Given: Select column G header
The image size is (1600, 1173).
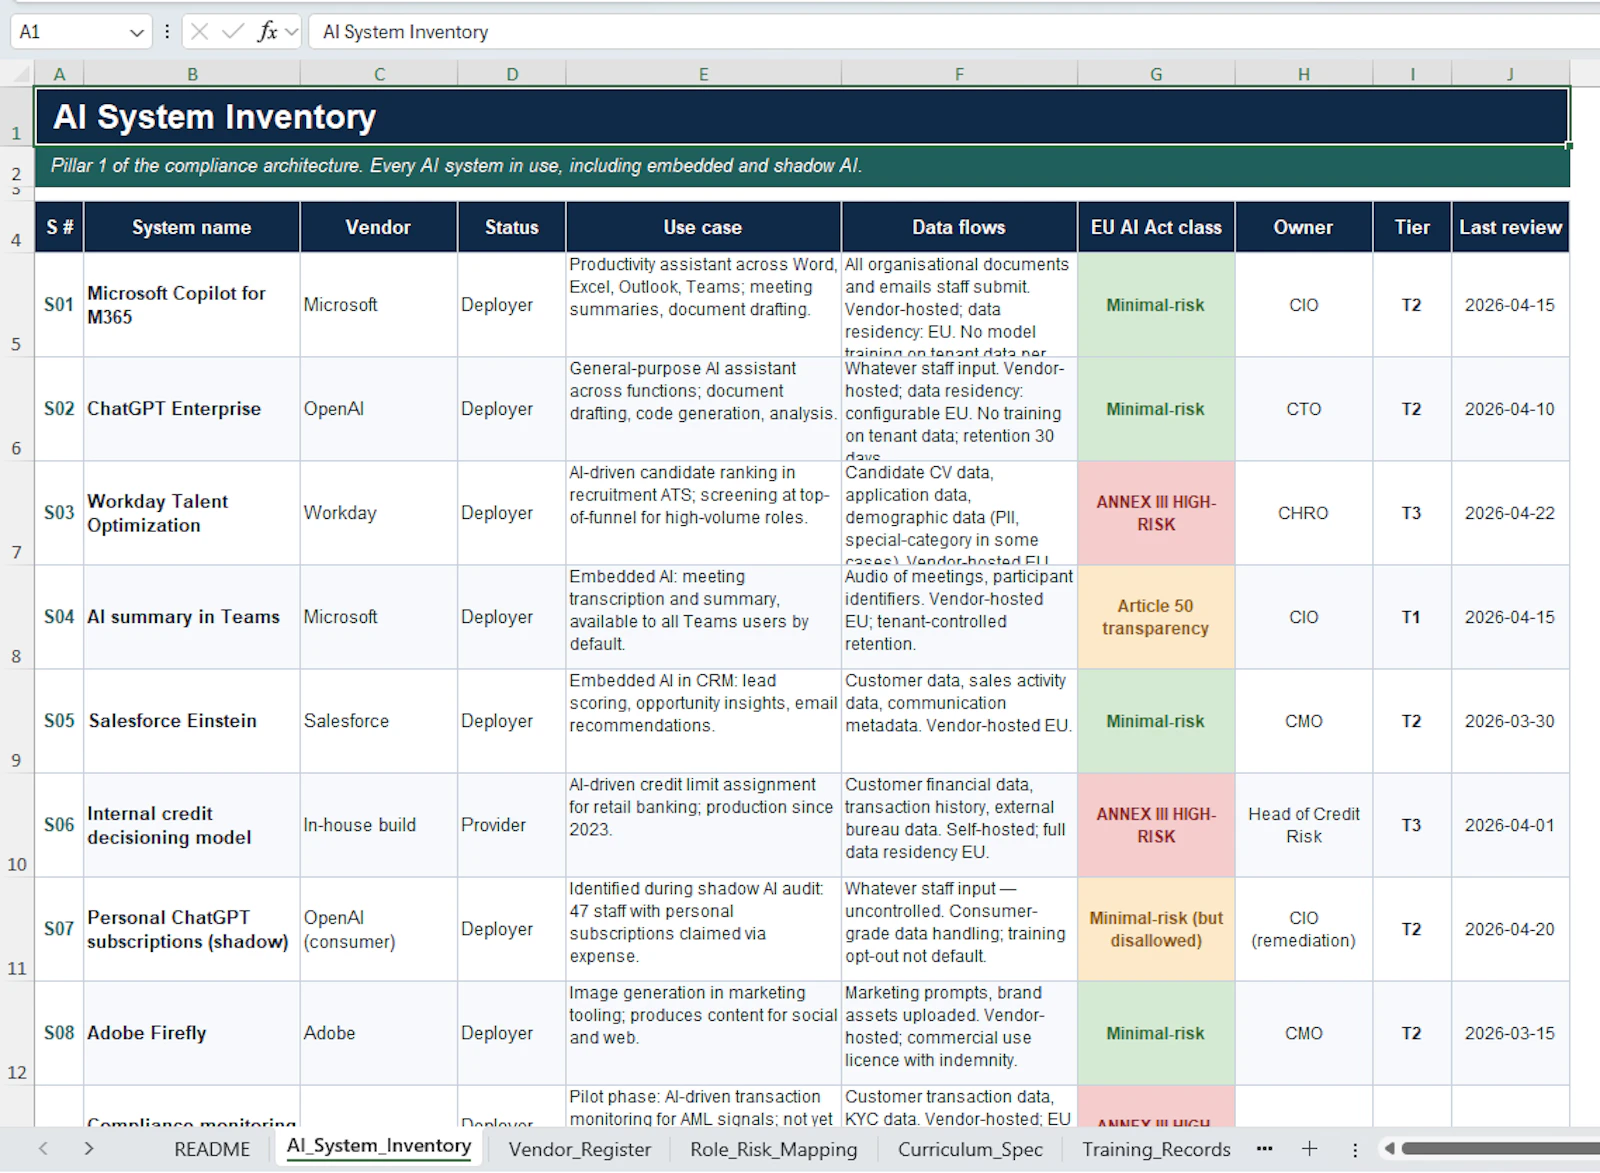Looking at the screenshot, I should tap(1156, 74).
